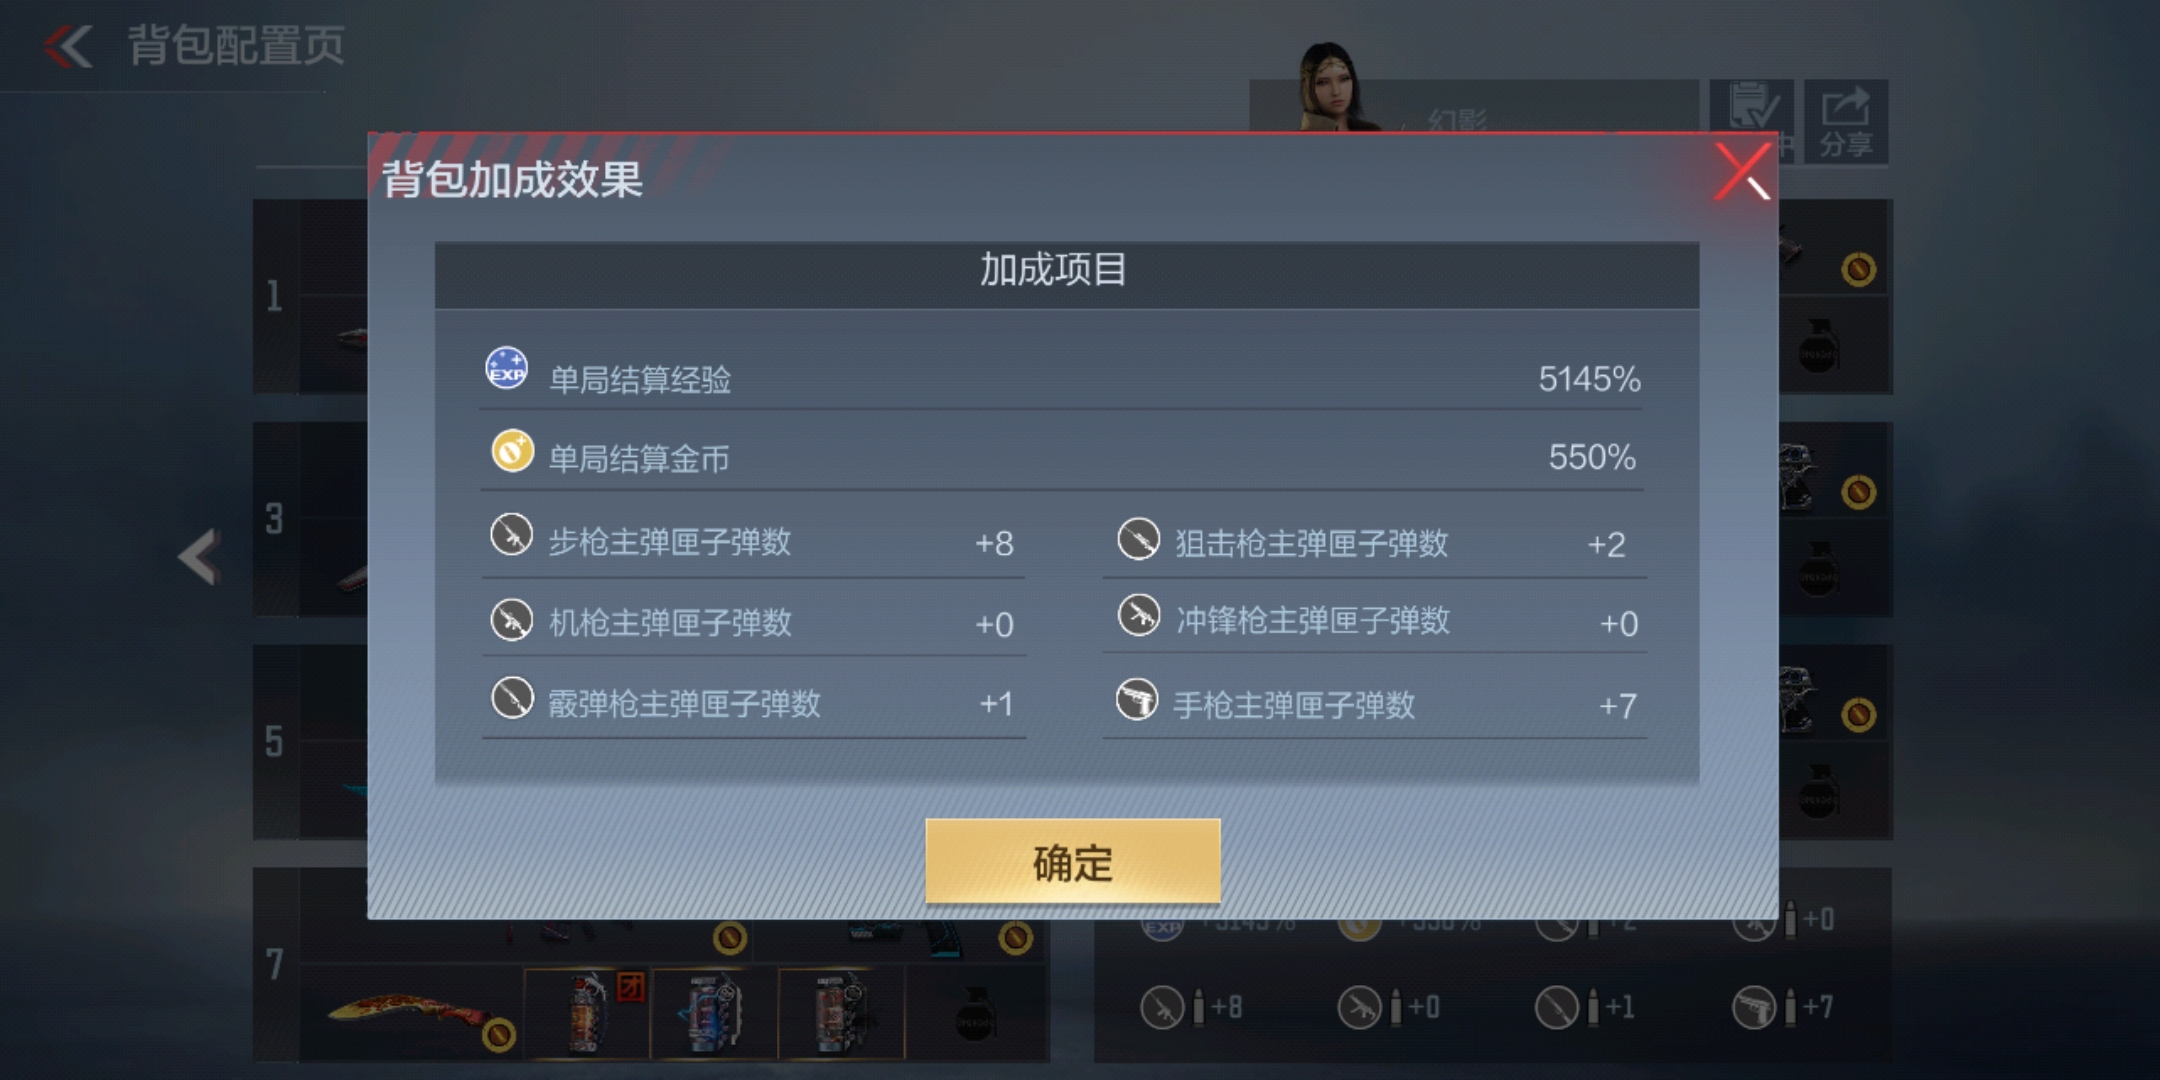Screen dimensions: 2160x1080
Task: Click the machine gun 机枪 icon
Action: click(511, 619)
